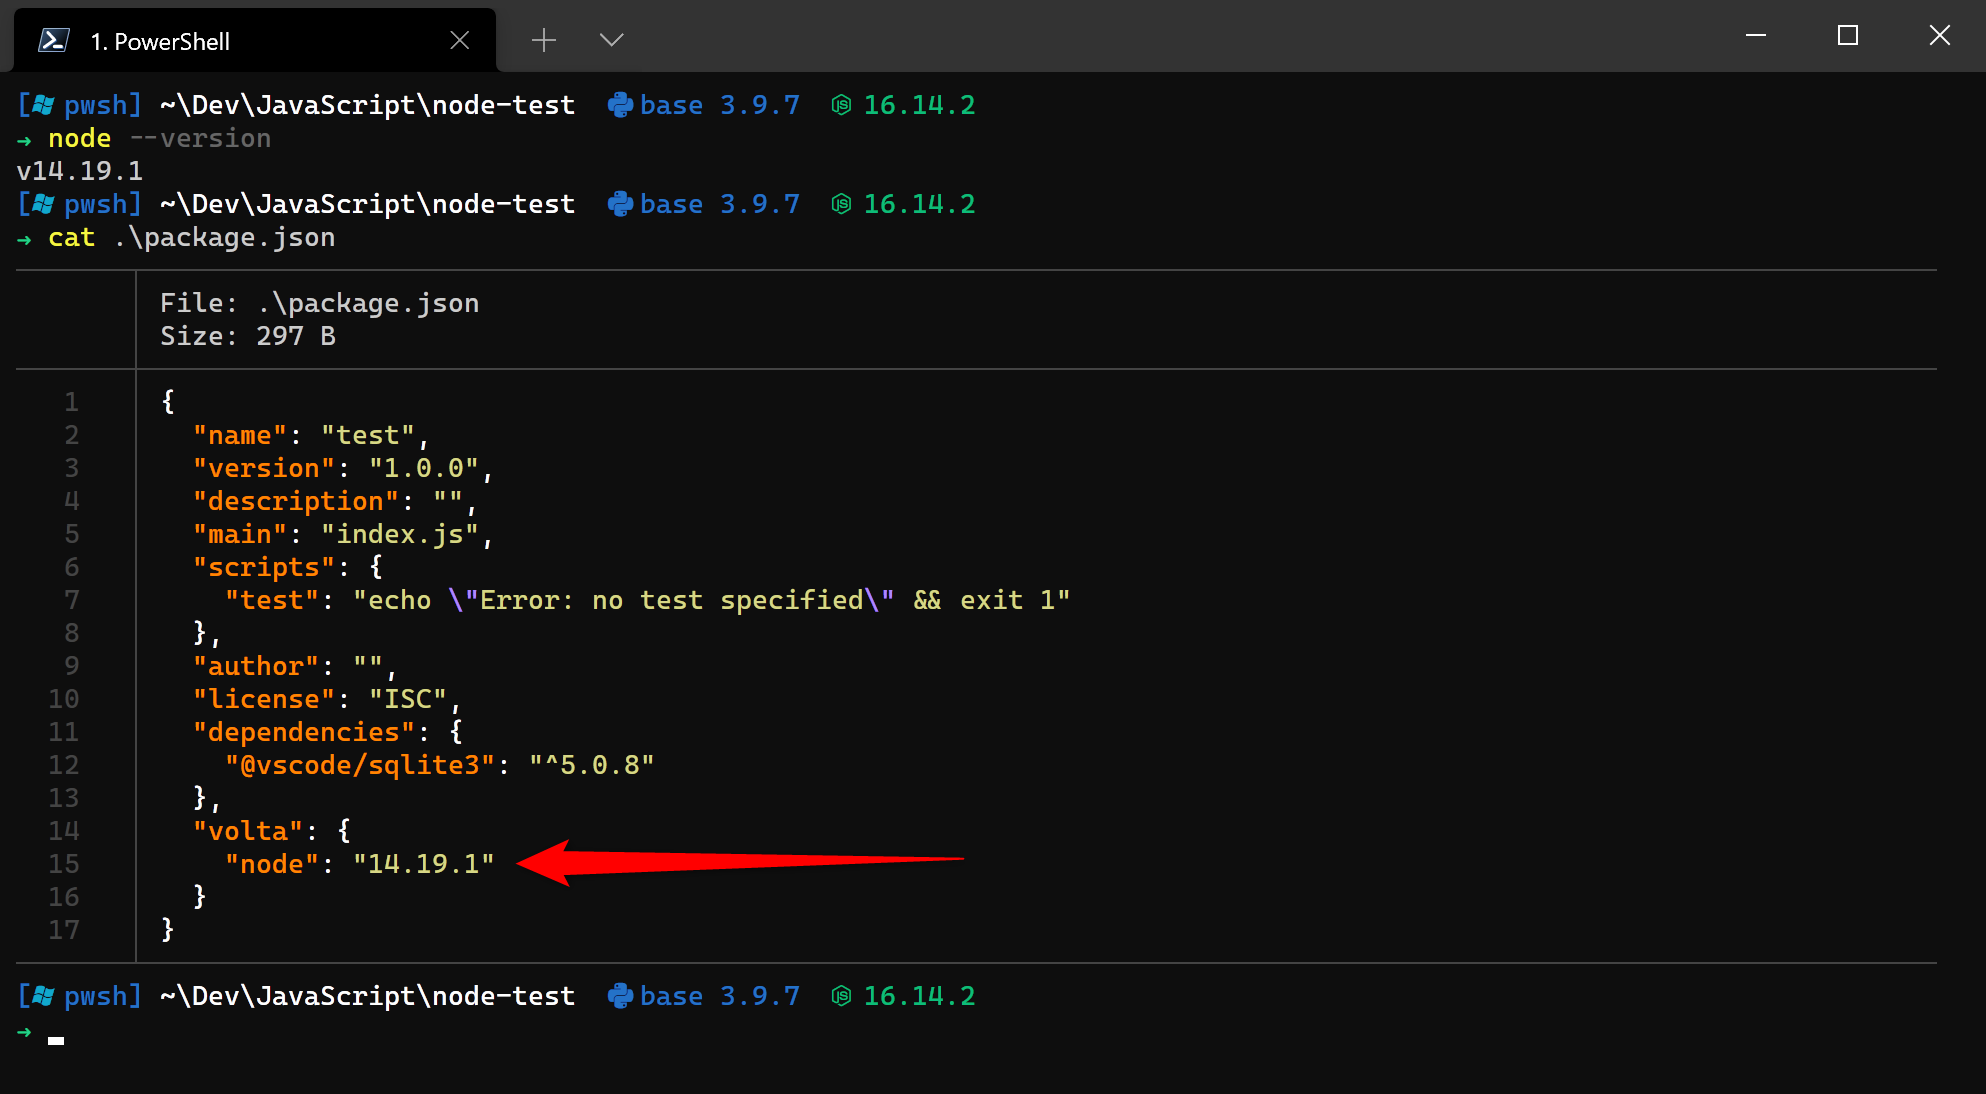Click line number 15 in the file listing
Screen dimensions: 1986x1094
(64, 863)
